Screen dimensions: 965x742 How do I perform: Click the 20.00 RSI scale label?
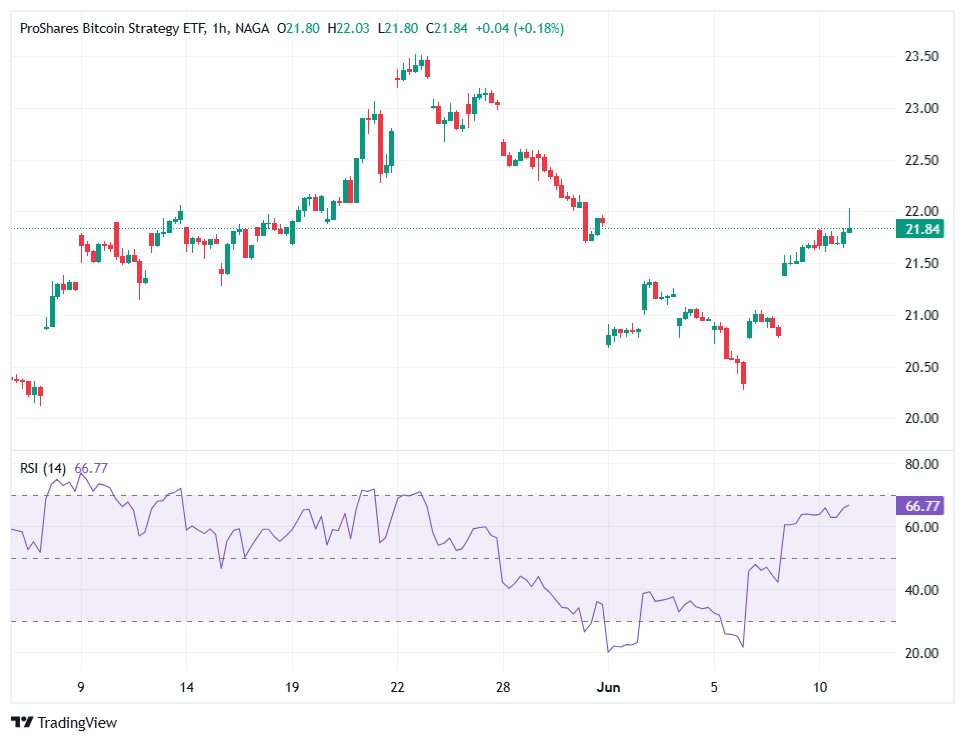pos(921,654)
